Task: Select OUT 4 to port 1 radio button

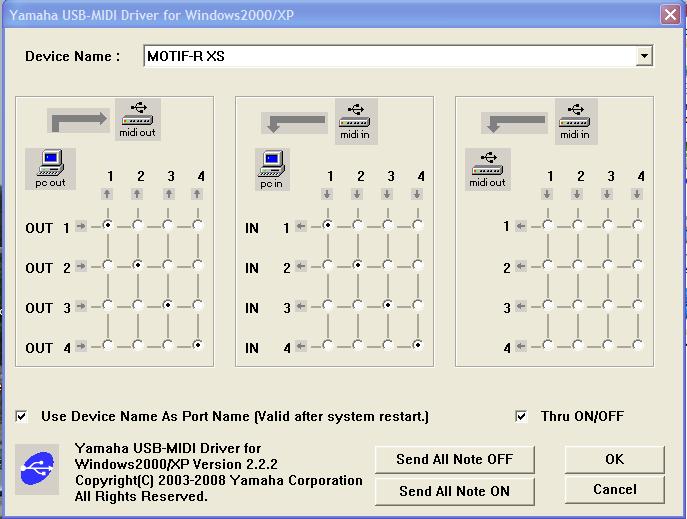Action: tap(108, 345)
